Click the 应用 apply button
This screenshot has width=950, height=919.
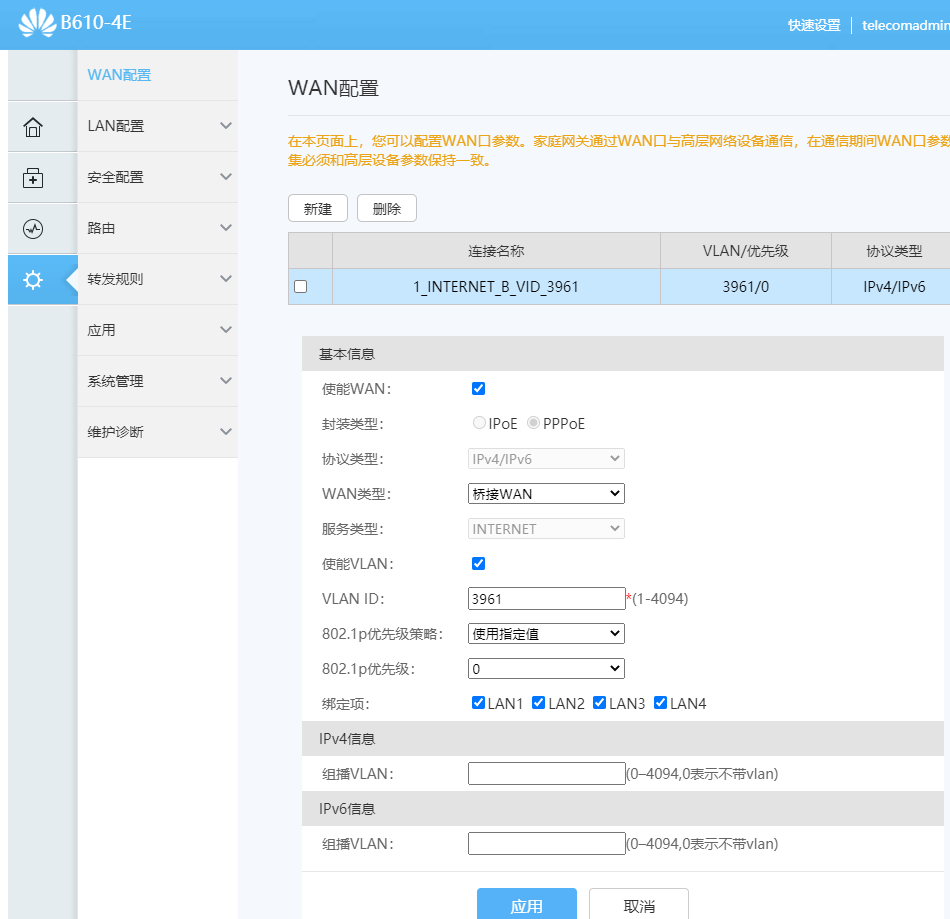coord(526,905)
